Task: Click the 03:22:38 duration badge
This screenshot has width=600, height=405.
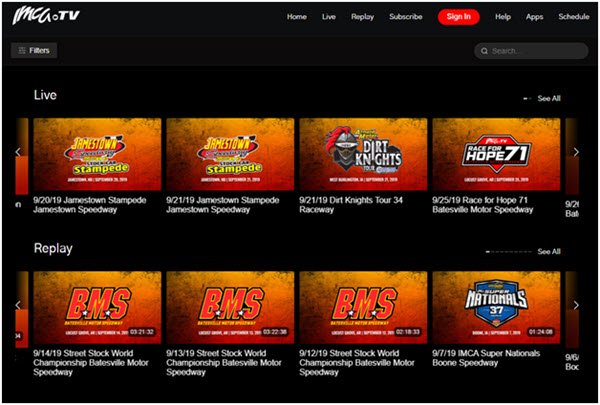Action: tap(275, 332)
